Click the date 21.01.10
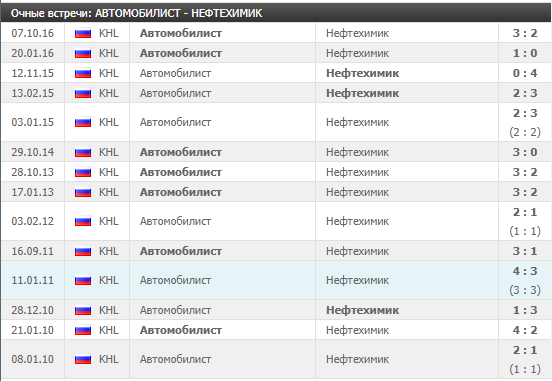The height and width of the screenshot is (381, 552). (32, 330)
